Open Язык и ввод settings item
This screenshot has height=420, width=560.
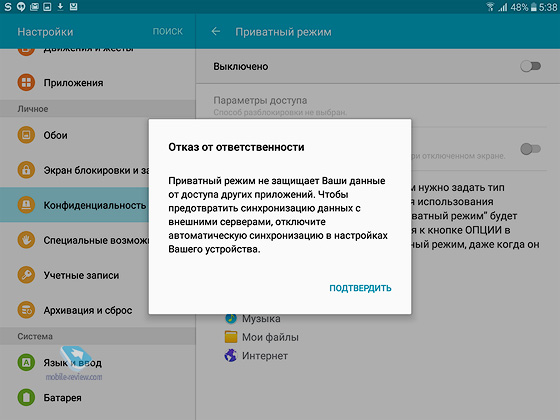click(x=98, y=362)
